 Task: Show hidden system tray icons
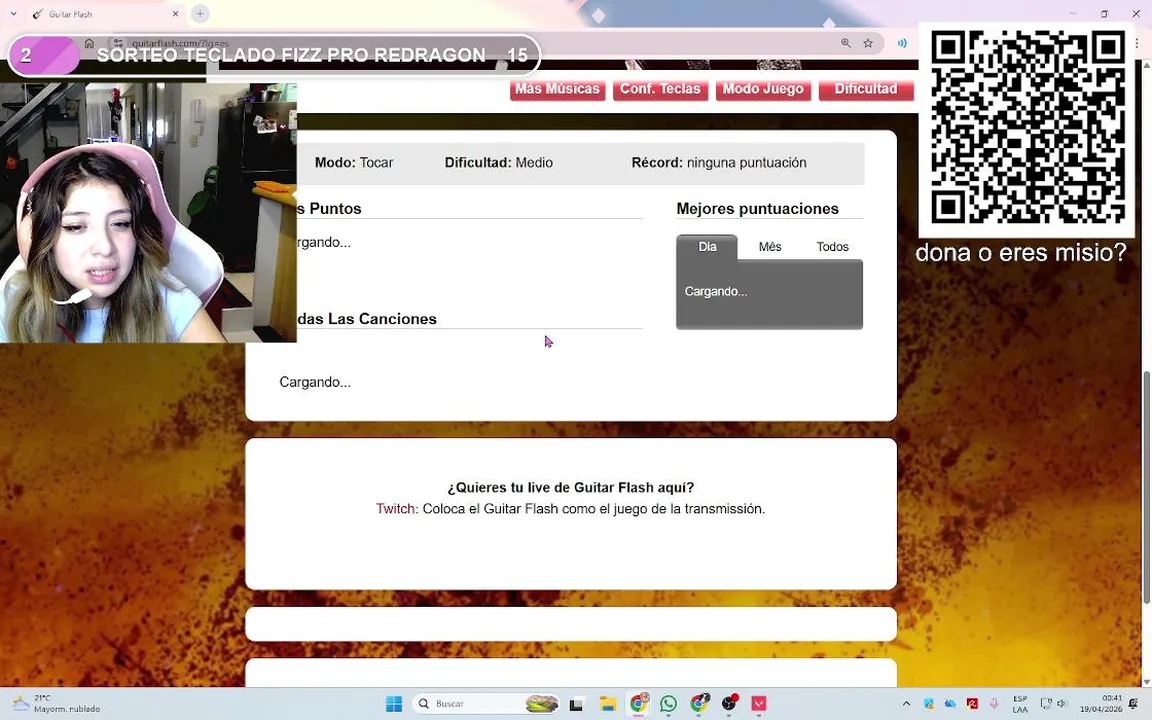coord(906,704)
